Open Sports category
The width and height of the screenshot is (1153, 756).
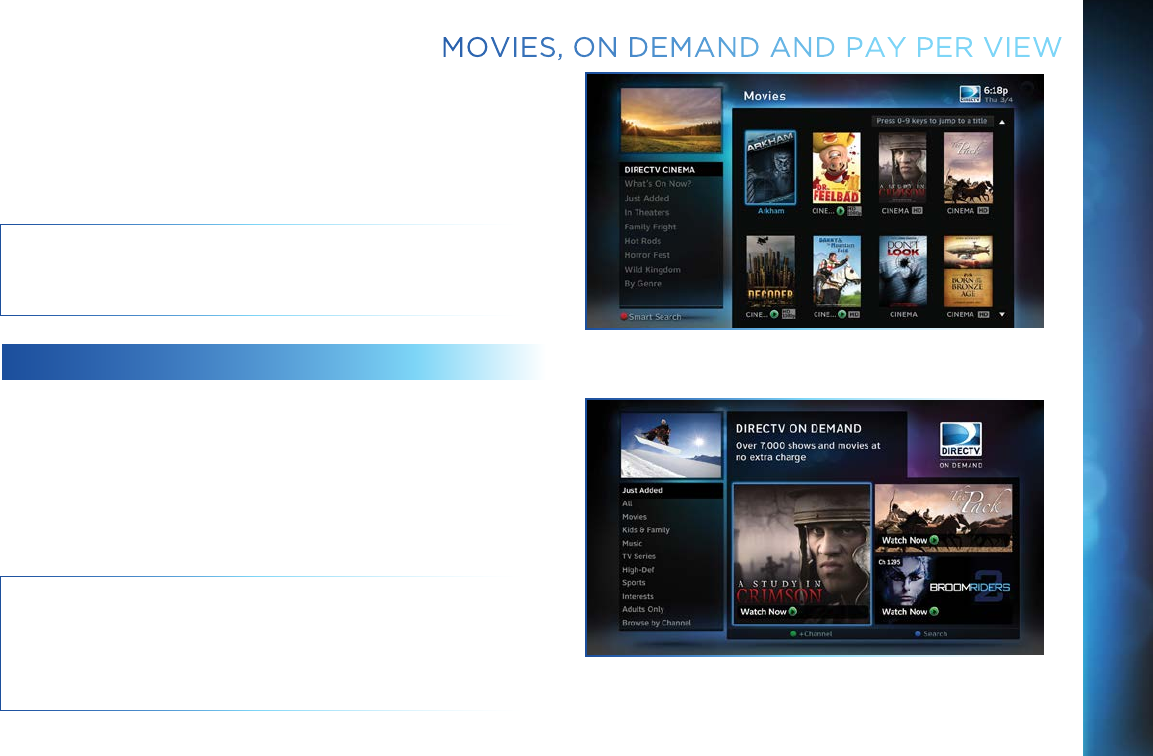(634, 583)
